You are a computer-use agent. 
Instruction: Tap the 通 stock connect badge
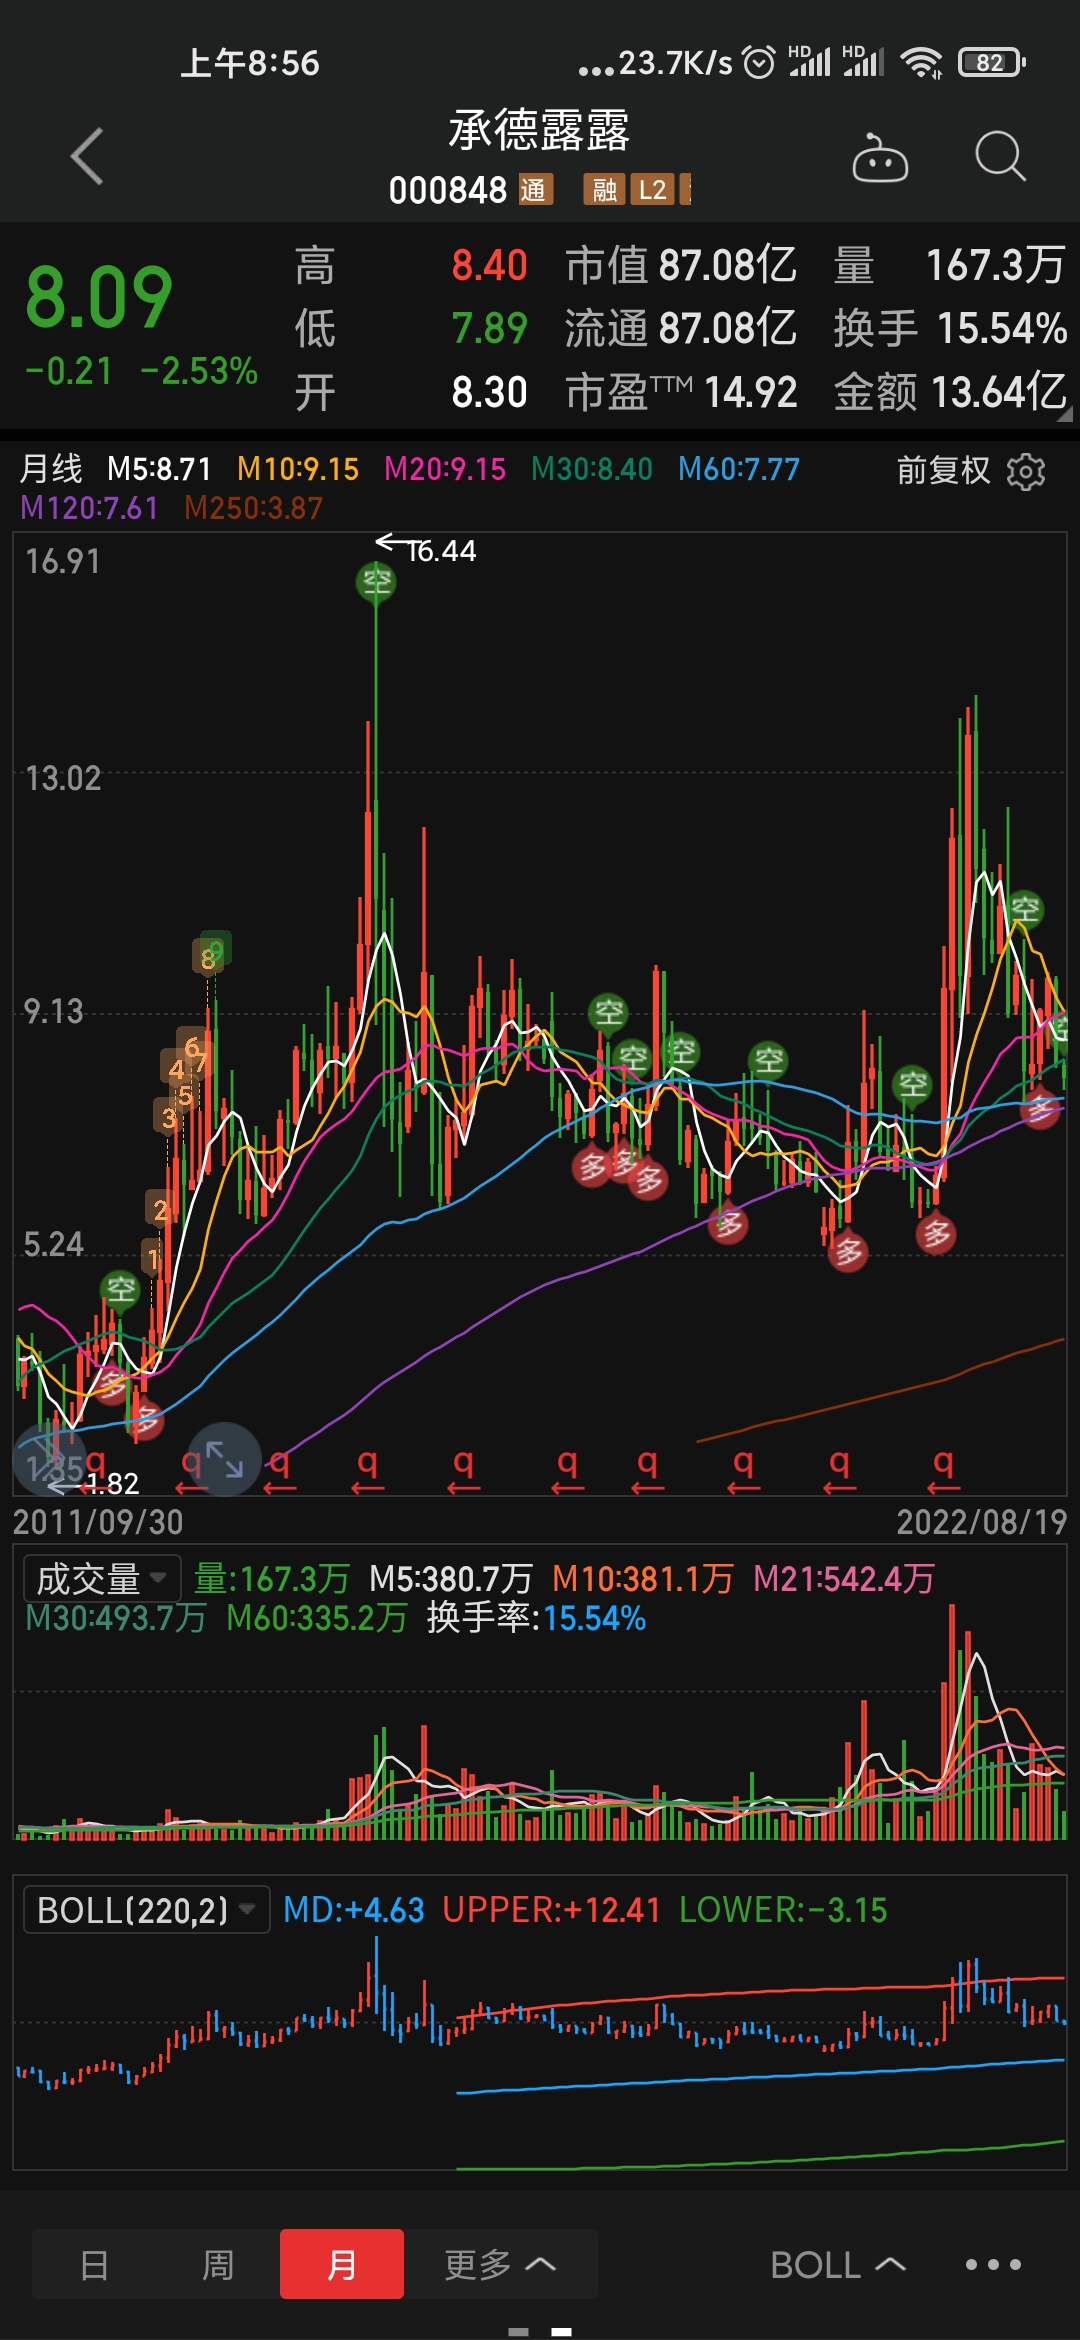point(533,190)
